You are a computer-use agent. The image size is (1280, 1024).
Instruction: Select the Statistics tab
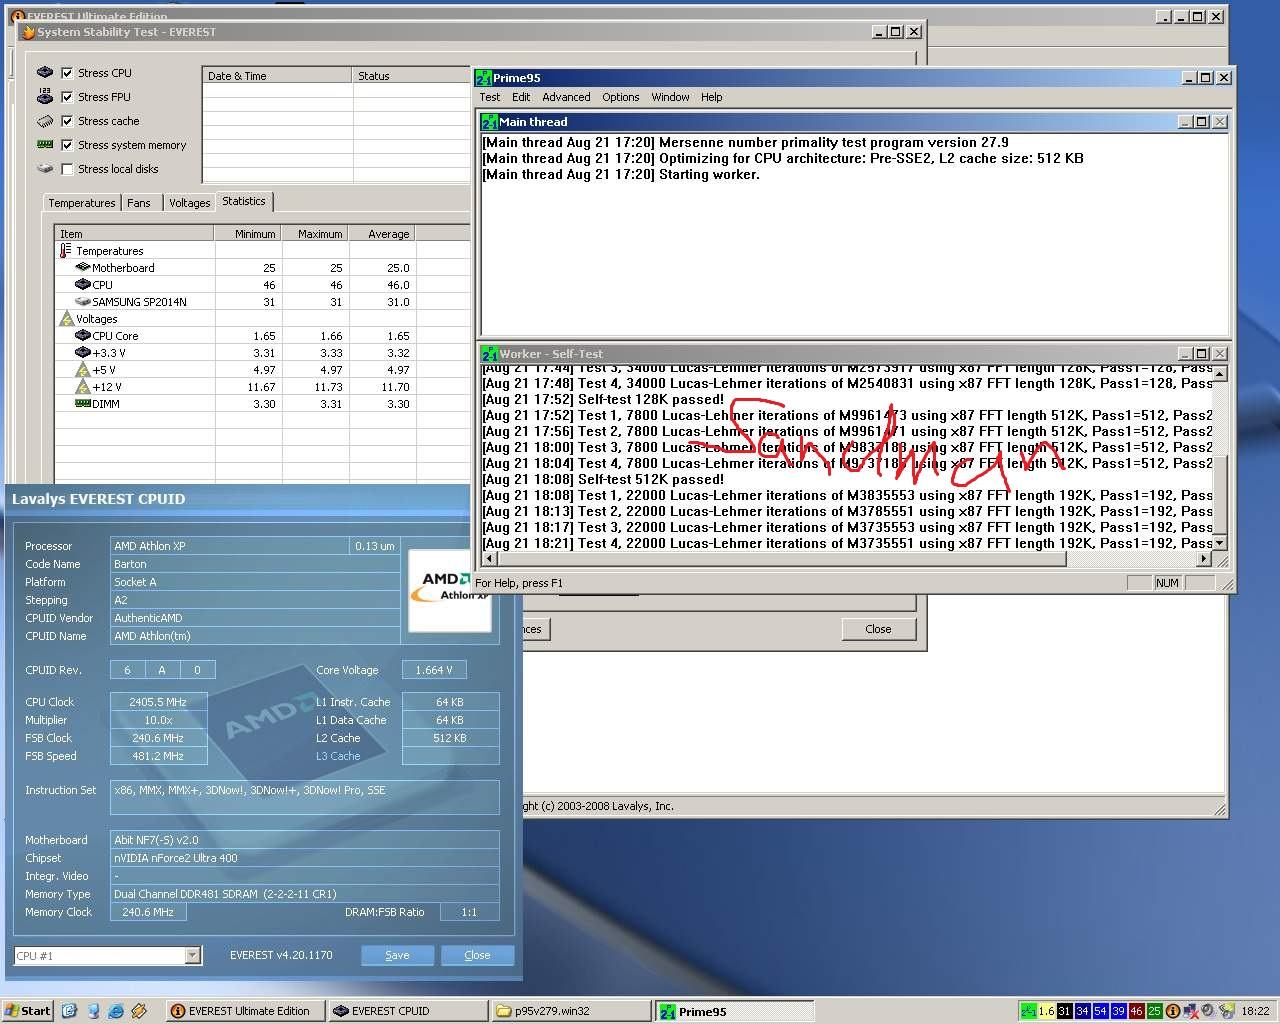point(244,201)
